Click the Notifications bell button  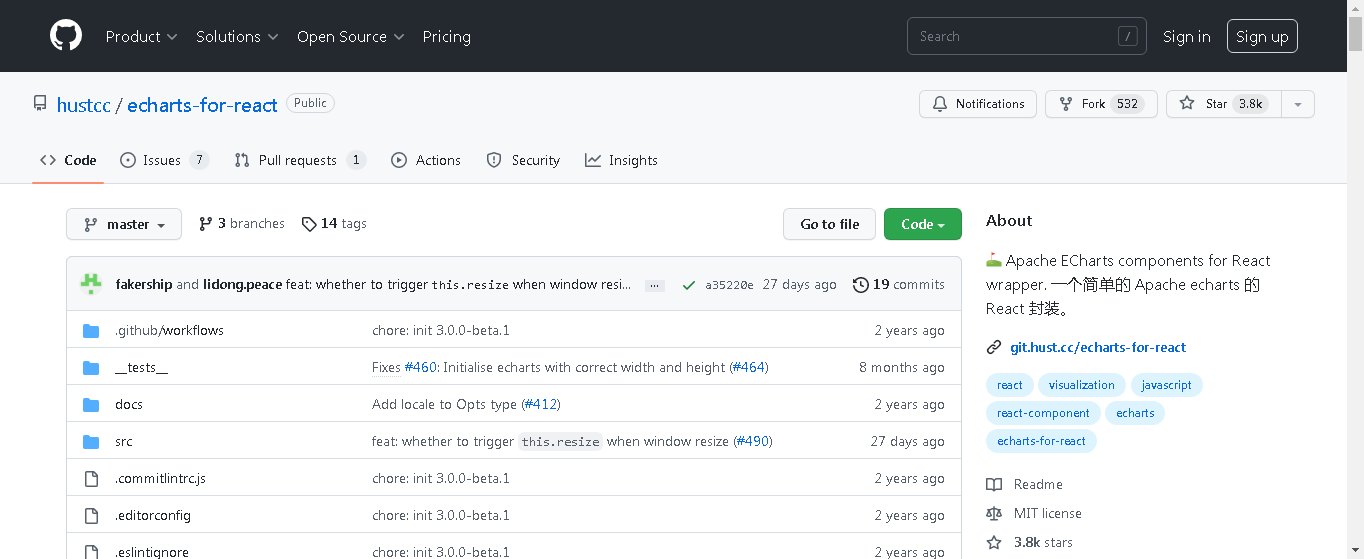point(978,104)
